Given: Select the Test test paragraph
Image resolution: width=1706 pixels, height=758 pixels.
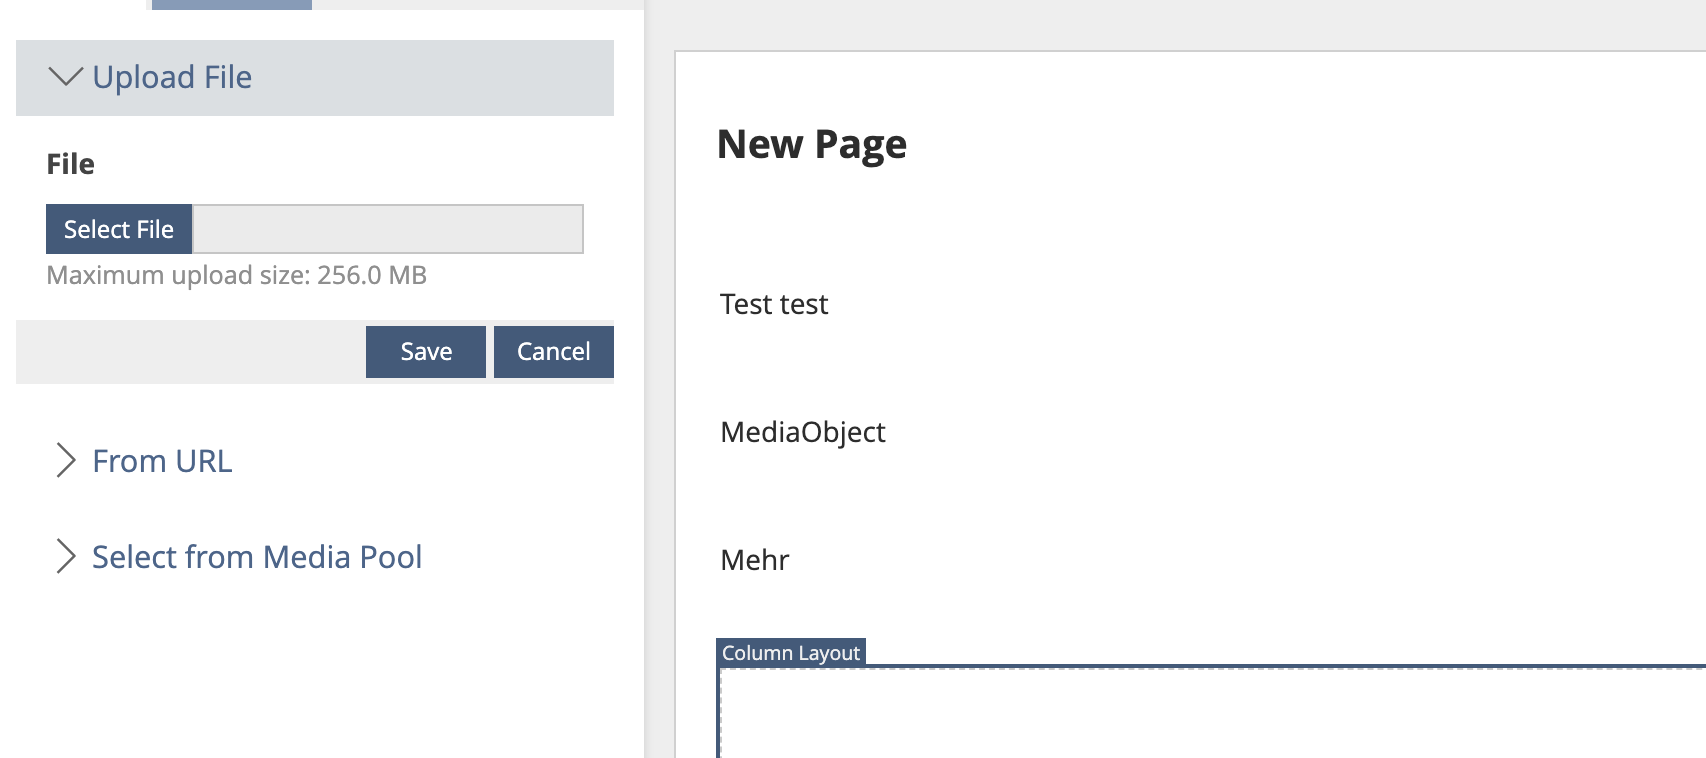Looking at the screenshot, I should (774, 304).
